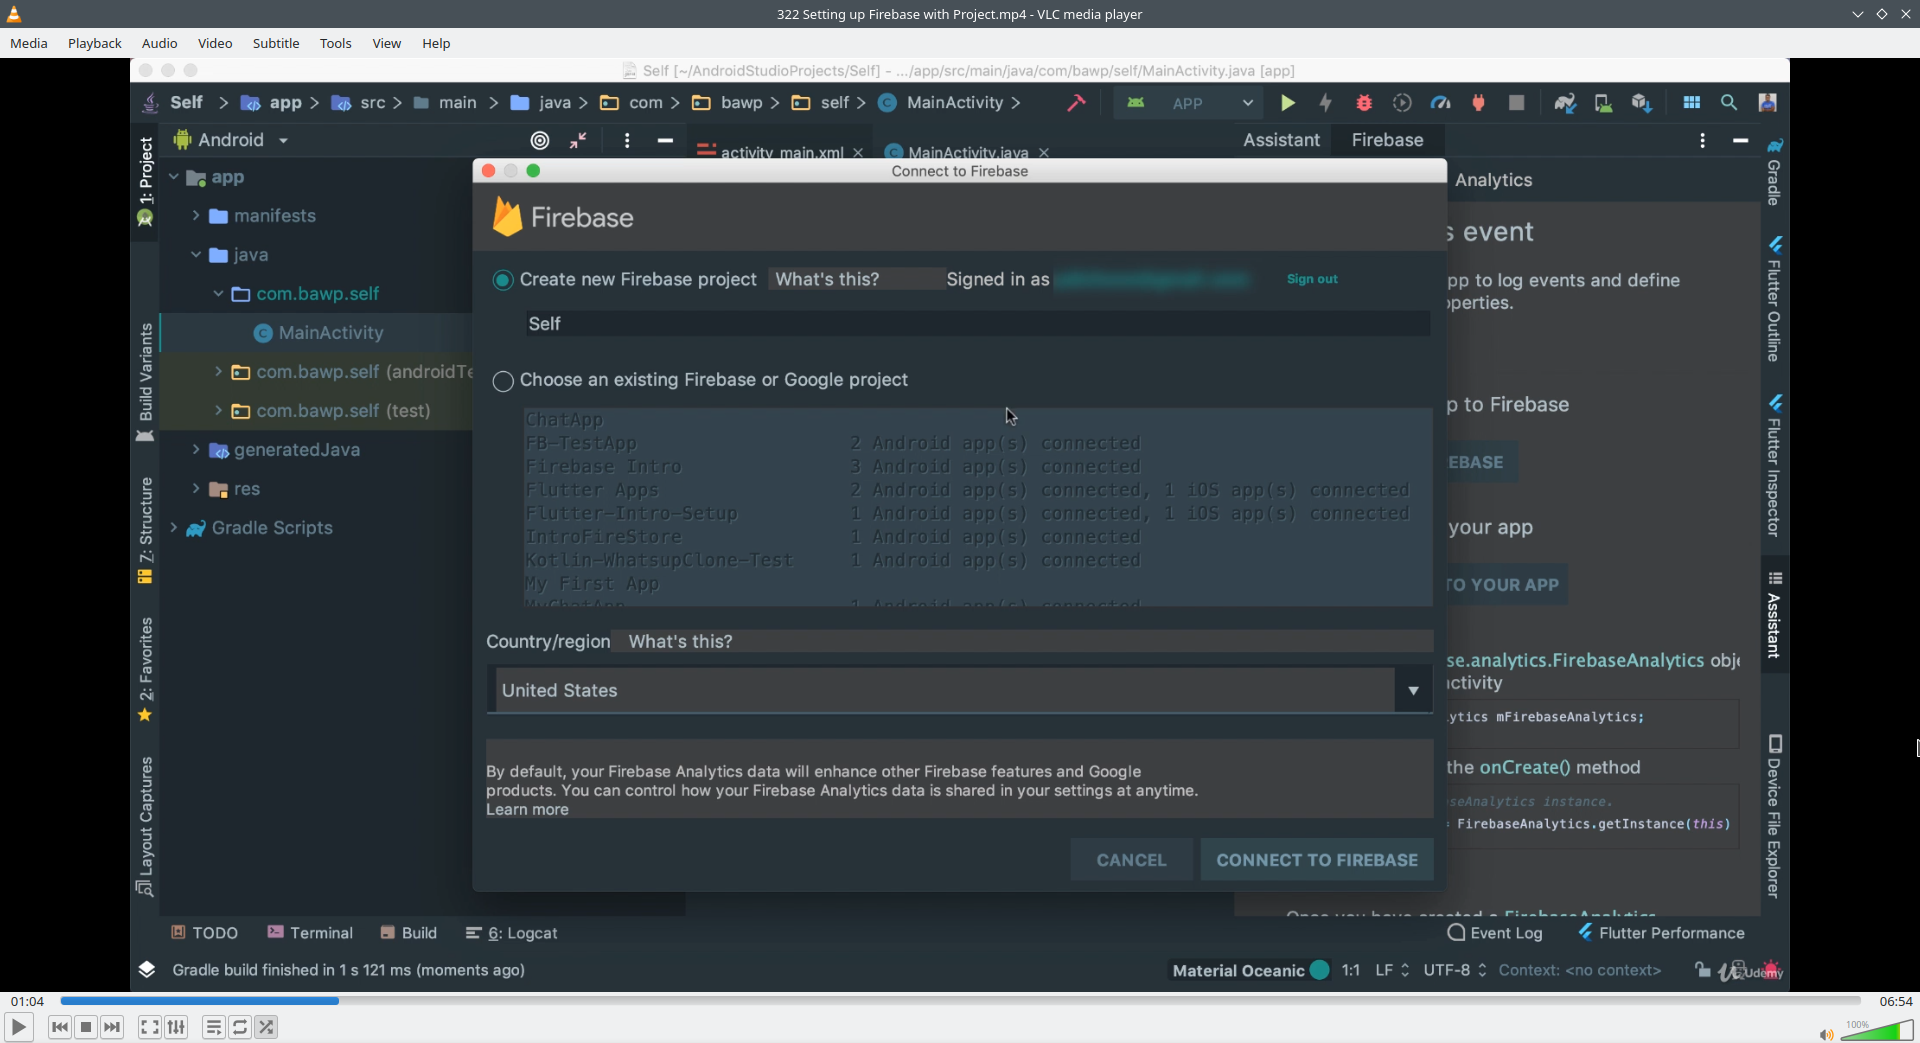Select Create new Firebase project radio

tap(503, 280)
